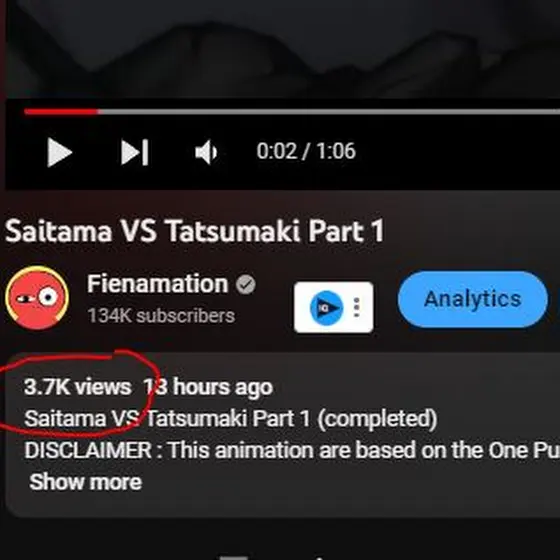Click the 13 hours ago upload time
This screenshot has width=560, height=560.
pyautogui.click(x=208, y=387)
